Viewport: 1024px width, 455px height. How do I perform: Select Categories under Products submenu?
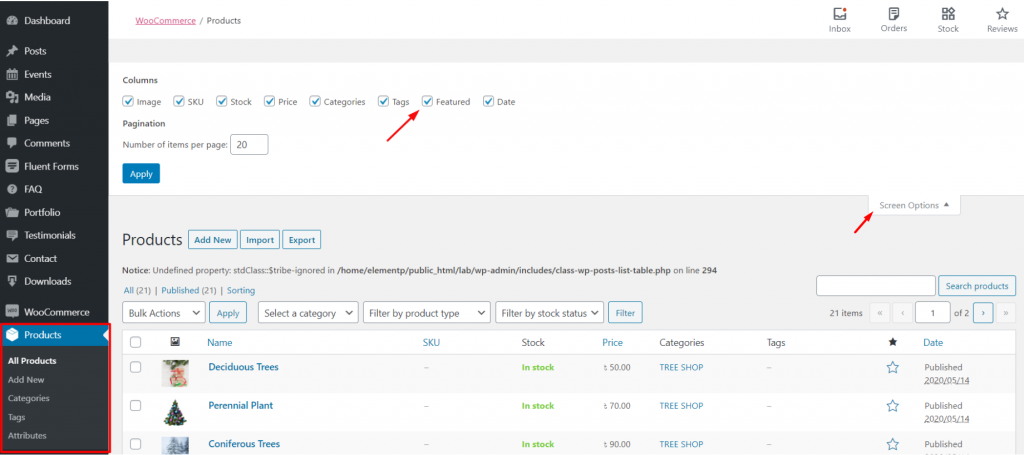click(28, 398)
